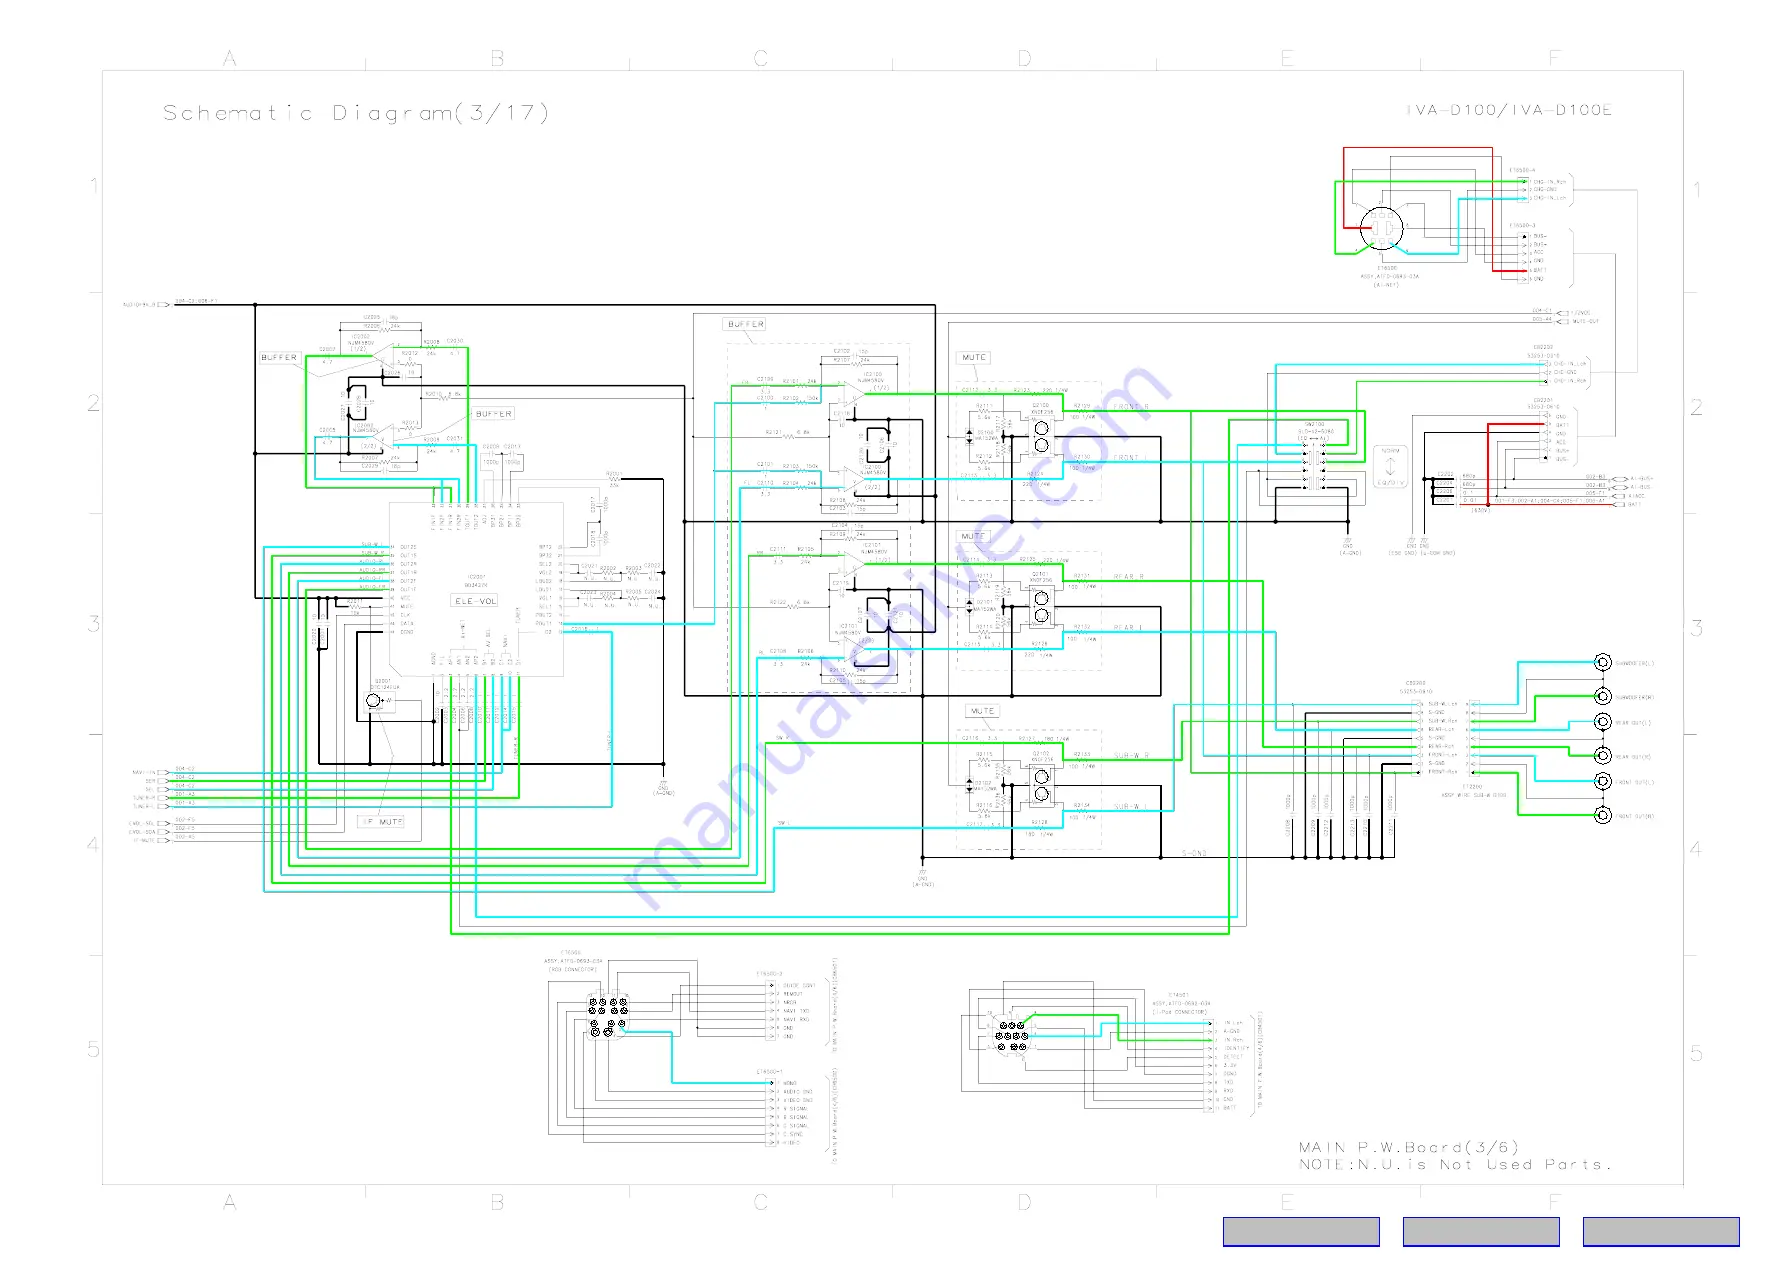1785x1262 pixels.
Task: Click the 1/2VCC port label
Action: 1581,313
